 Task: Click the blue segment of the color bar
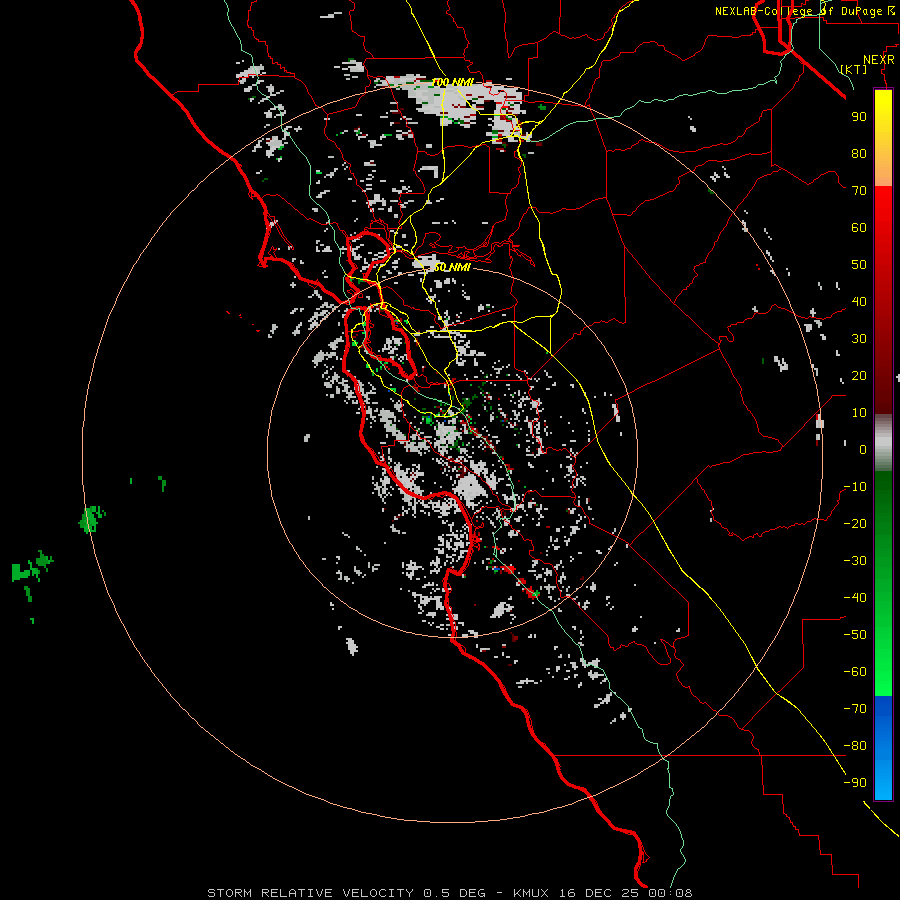click(x=883, y=748)
